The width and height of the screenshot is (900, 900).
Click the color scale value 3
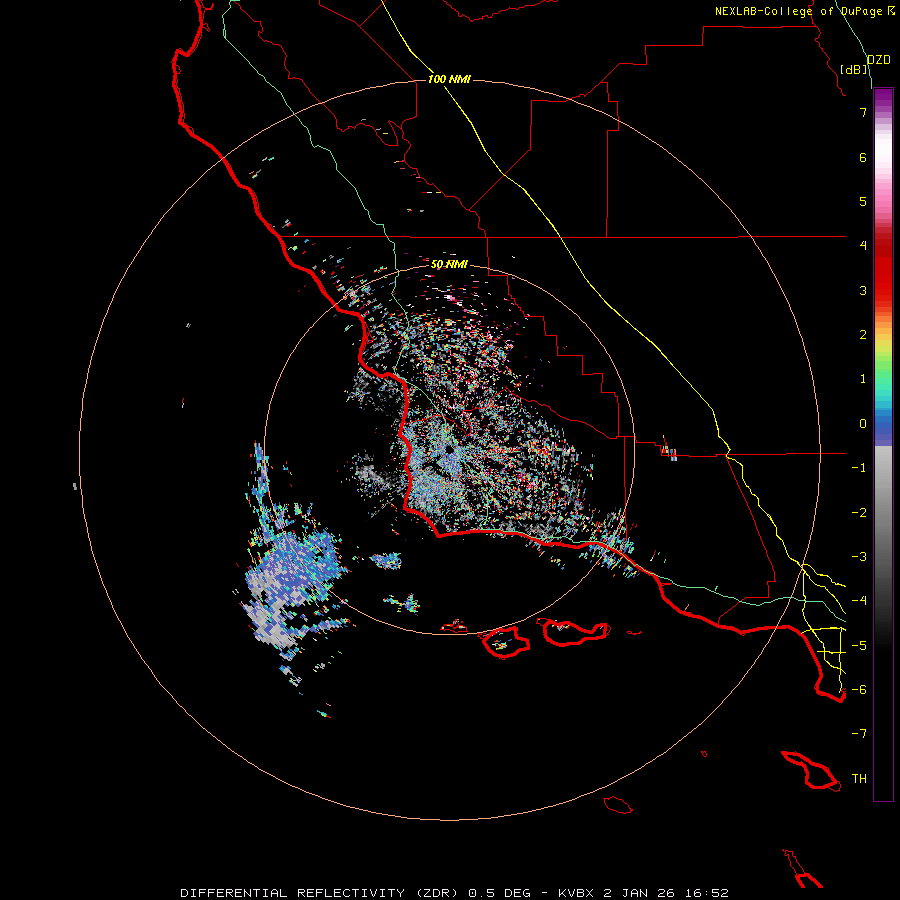(x=863, y=290)
